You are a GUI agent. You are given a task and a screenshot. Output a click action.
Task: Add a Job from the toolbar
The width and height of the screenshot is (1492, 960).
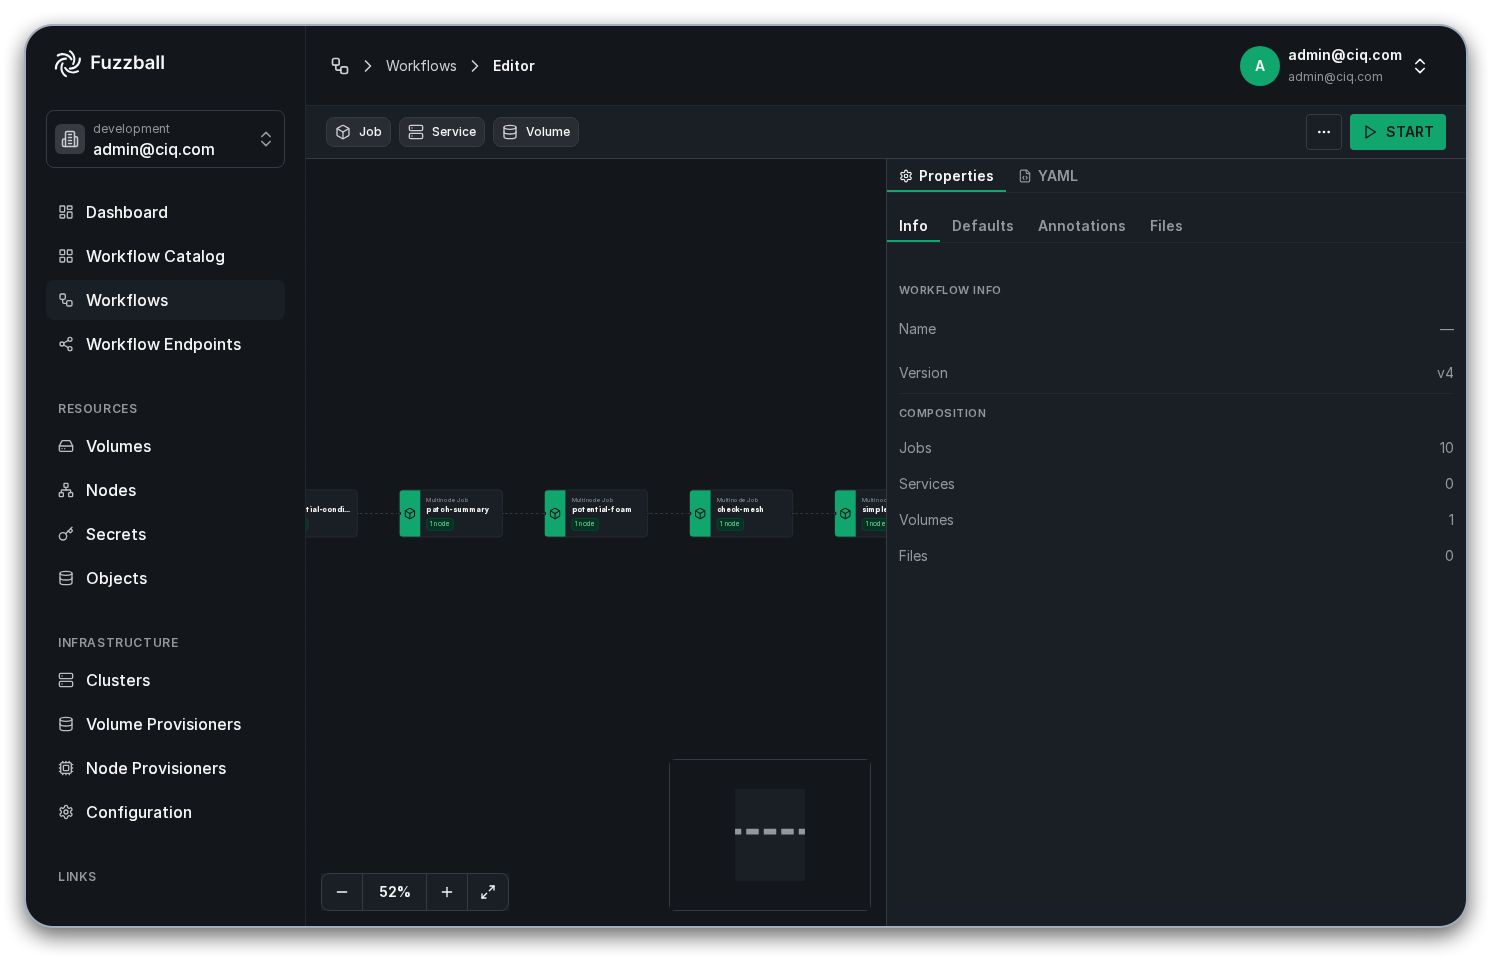(358, 132)
